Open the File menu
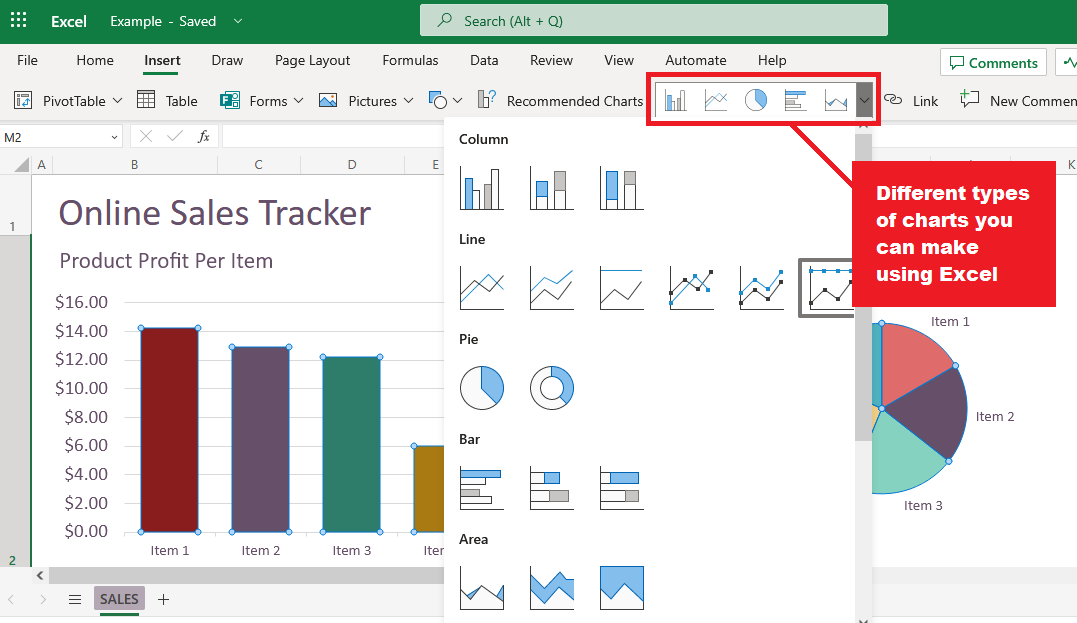This screenshot has height=623, width=1077. pyautogui.click(x=27, y=60)
